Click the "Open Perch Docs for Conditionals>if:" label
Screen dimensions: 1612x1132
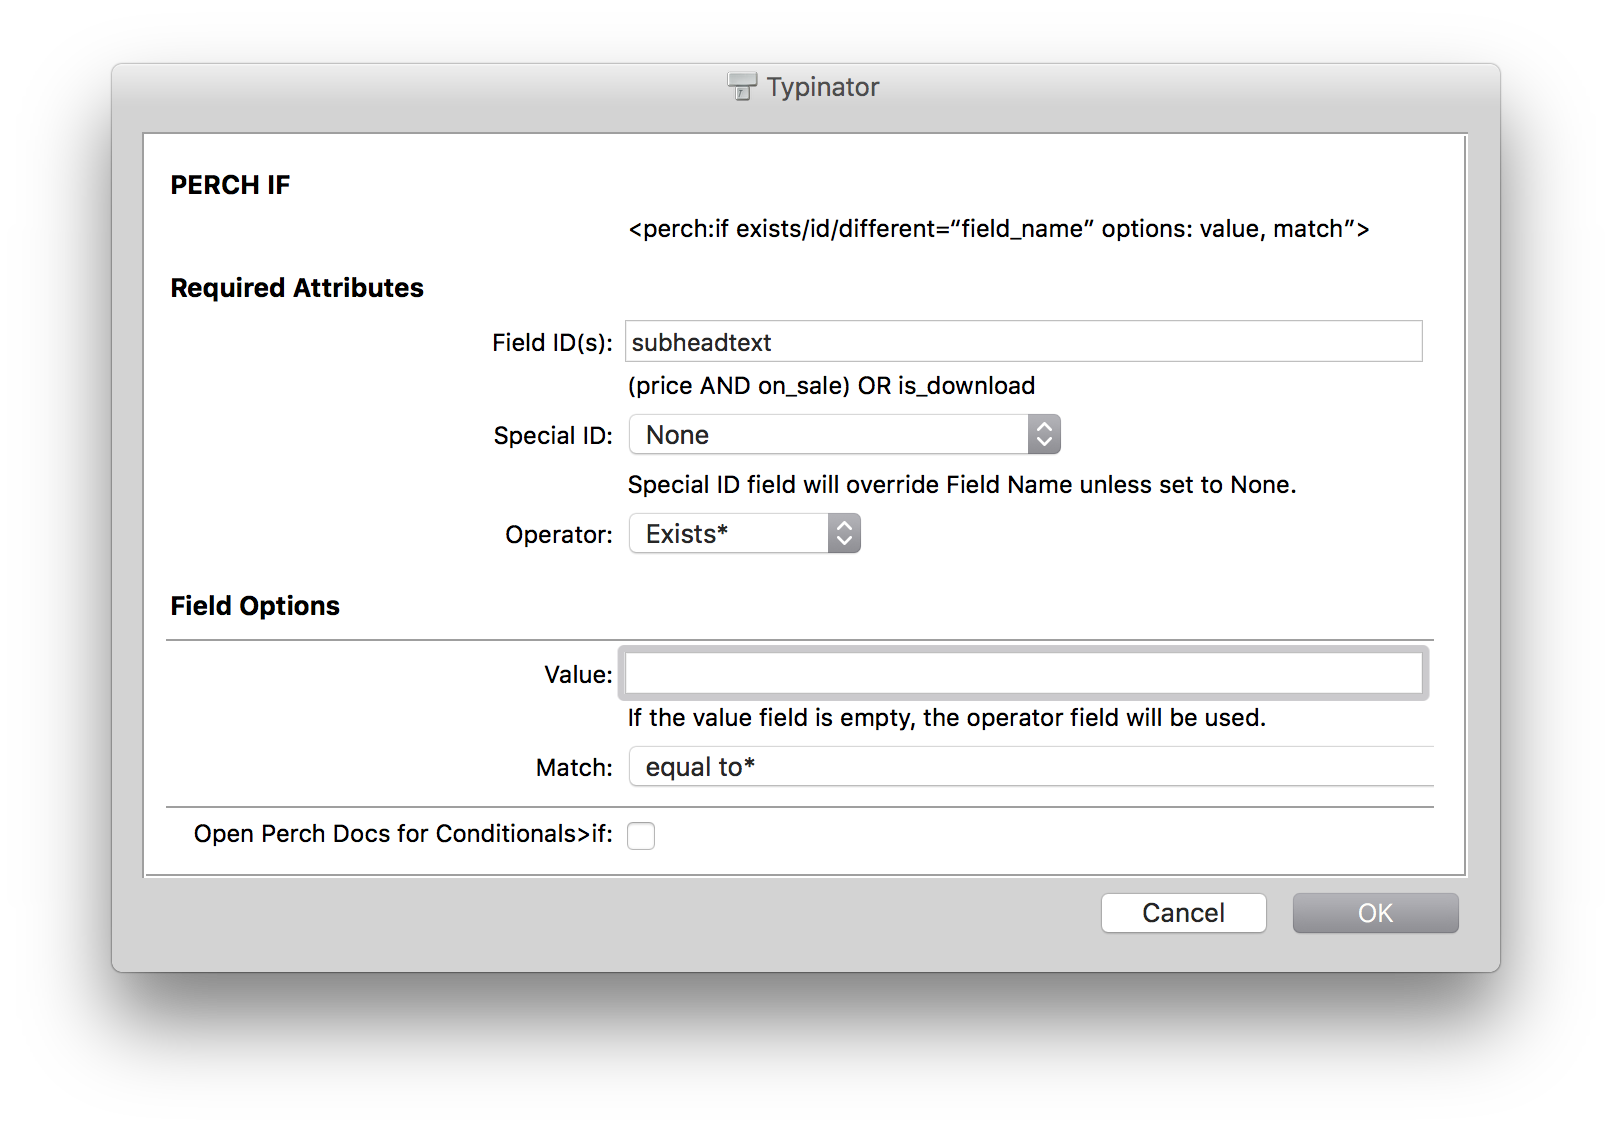click(403, 834)
